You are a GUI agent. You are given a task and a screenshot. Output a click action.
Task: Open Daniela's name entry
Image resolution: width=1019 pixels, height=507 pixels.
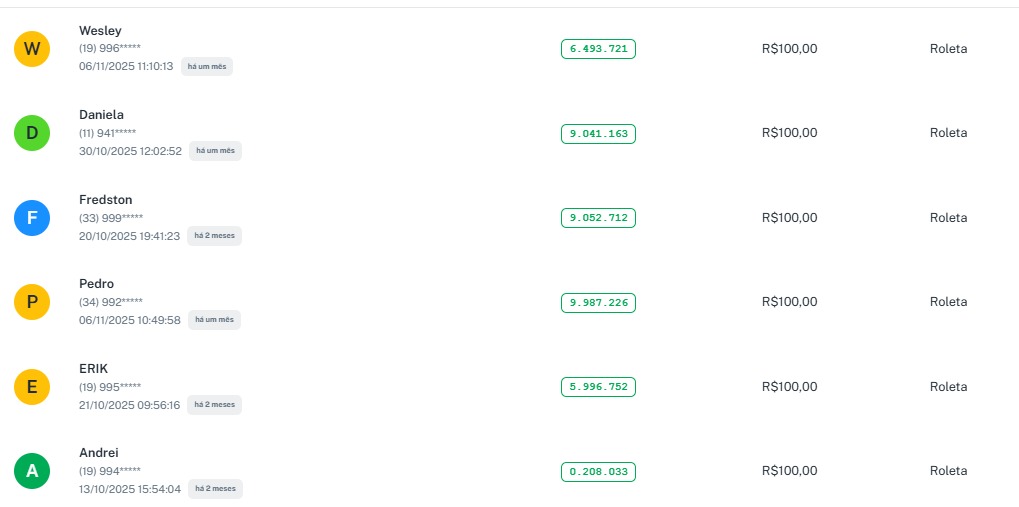tap(101, 115)
